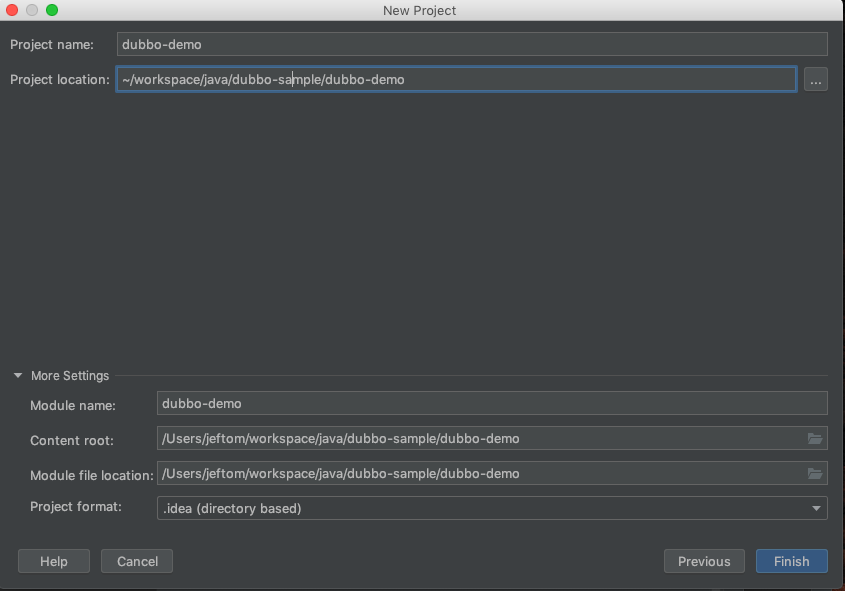Click into the Project location field
The height and width of the screenshot is (591, 845).
[456, 79]
